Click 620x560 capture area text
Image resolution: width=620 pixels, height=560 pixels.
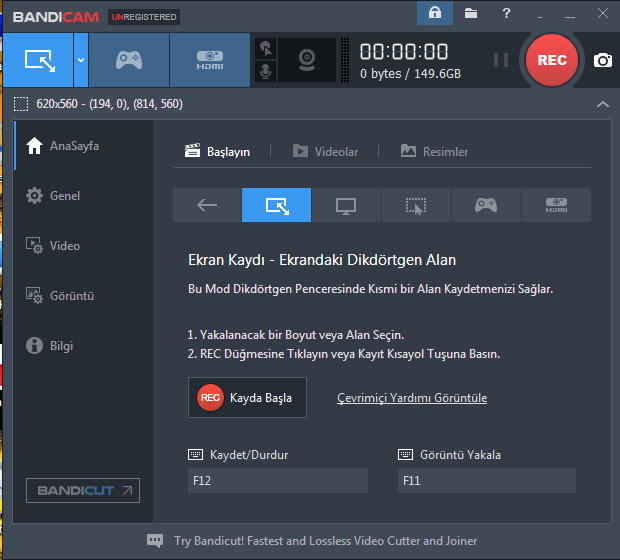(x=110, y=104)
